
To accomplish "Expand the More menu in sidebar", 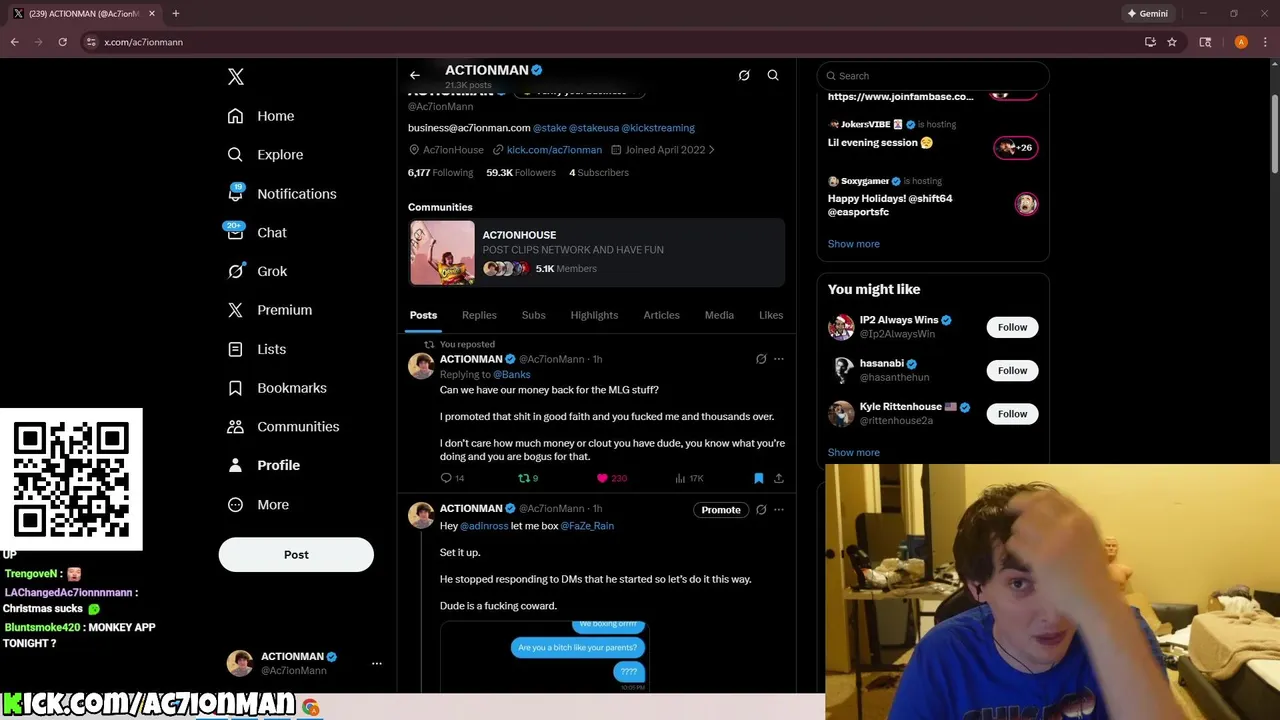I will tap(258, 504).
